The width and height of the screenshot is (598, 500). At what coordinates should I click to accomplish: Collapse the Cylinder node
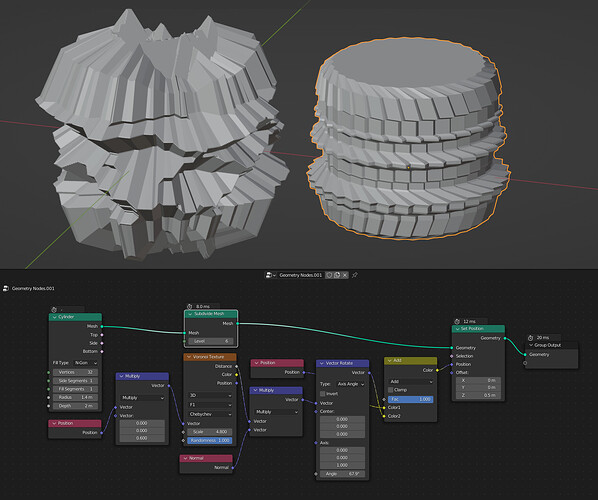[x=55, y=317]
